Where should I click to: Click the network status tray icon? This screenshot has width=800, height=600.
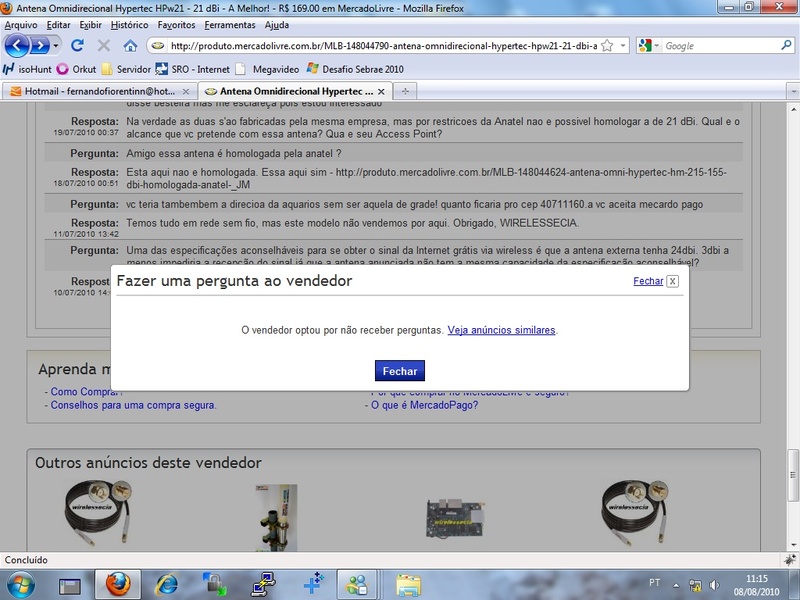tap(695, 585)
